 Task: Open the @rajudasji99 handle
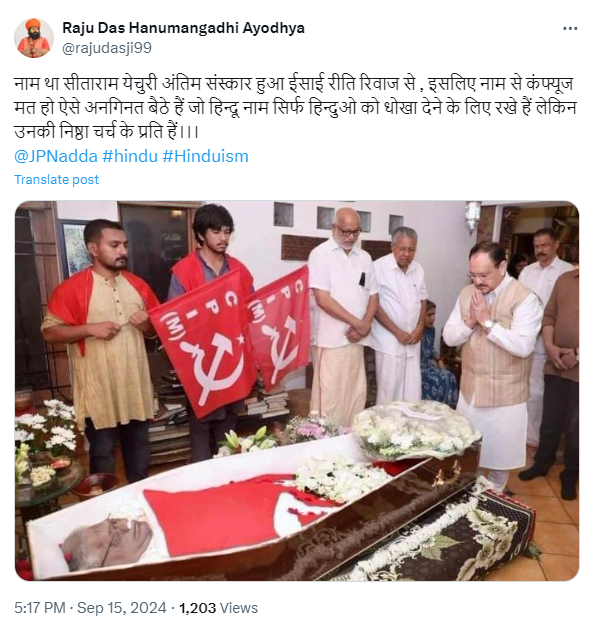point(107,48)
